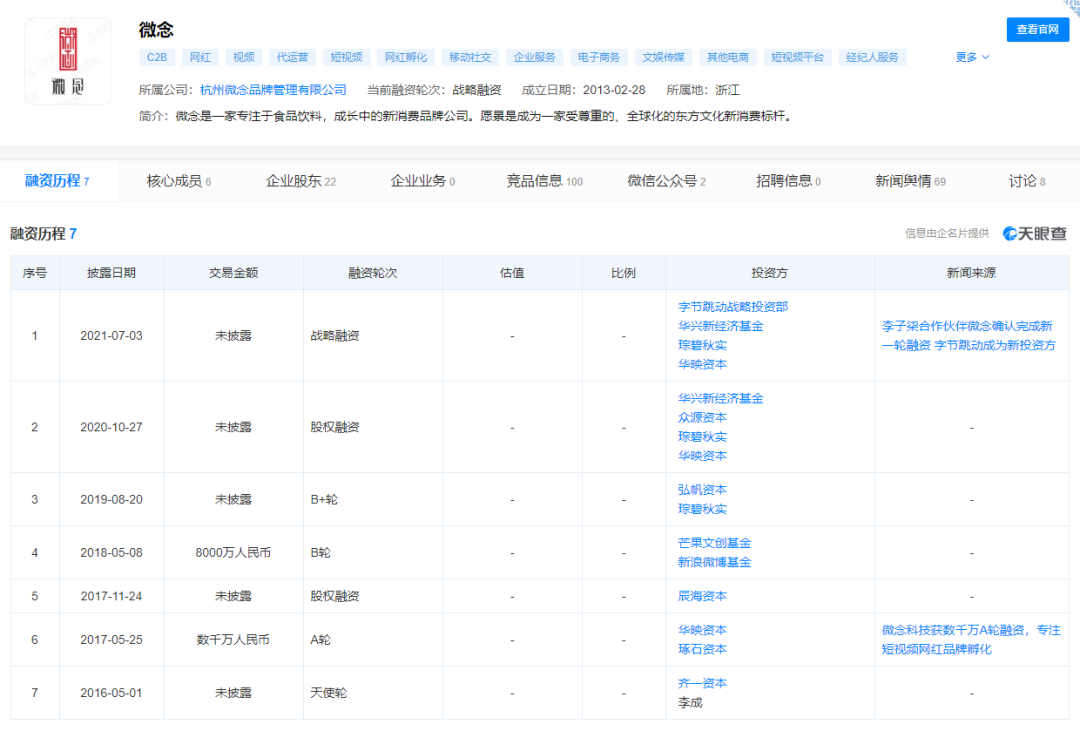The width and height of the screenshot is (1080, 731).
Task: Select the 电子商务 tag
Action: click(599, 57)
